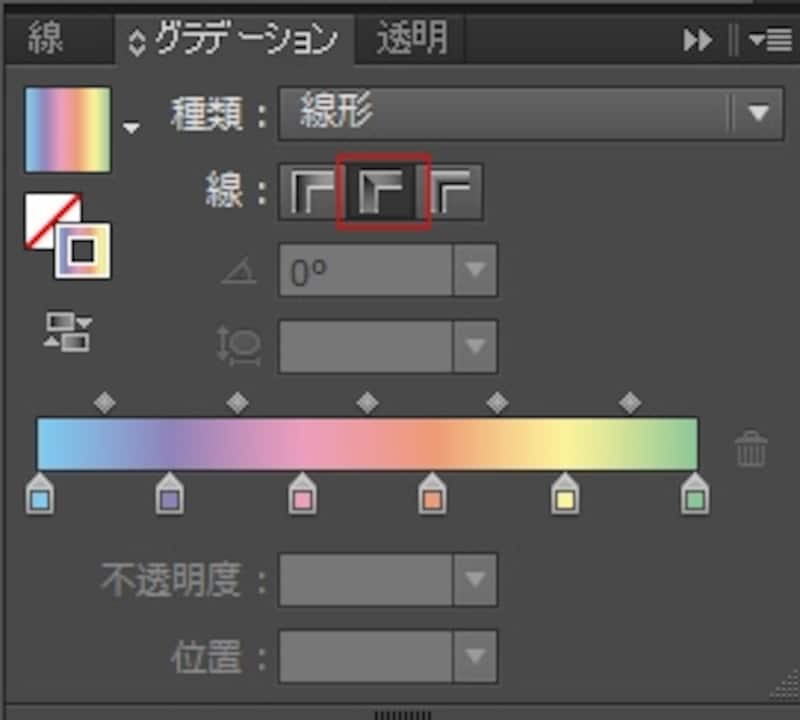This screenshot has height=720, width=800.
Task: Click the gradient slider color bar
Action: [367, 443]
